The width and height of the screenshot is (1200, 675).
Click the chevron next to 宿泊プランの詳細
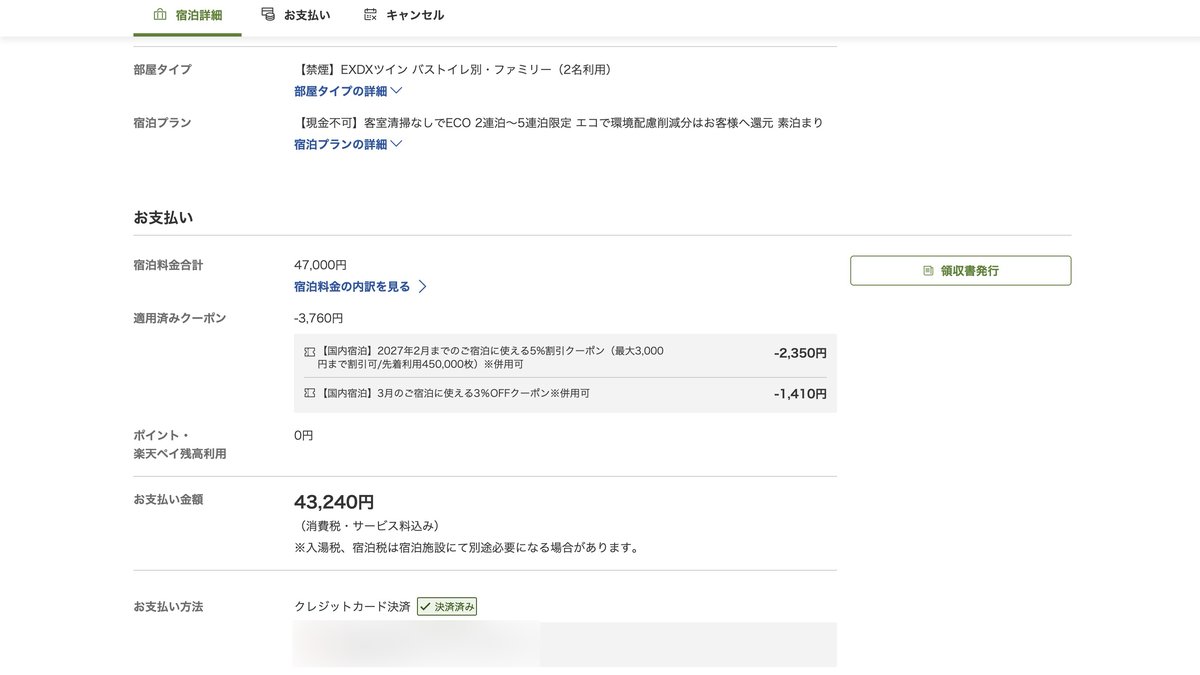click(396, 144)
